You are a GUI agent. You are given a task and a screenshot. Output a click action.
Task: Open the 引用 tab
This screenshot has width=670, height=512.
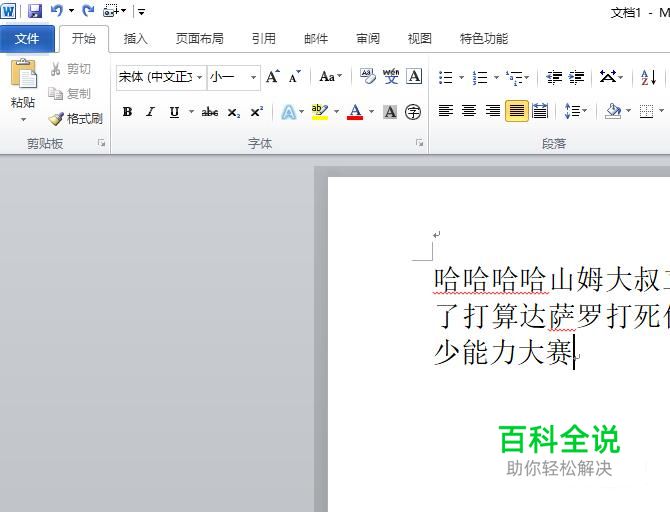point(263,39)
